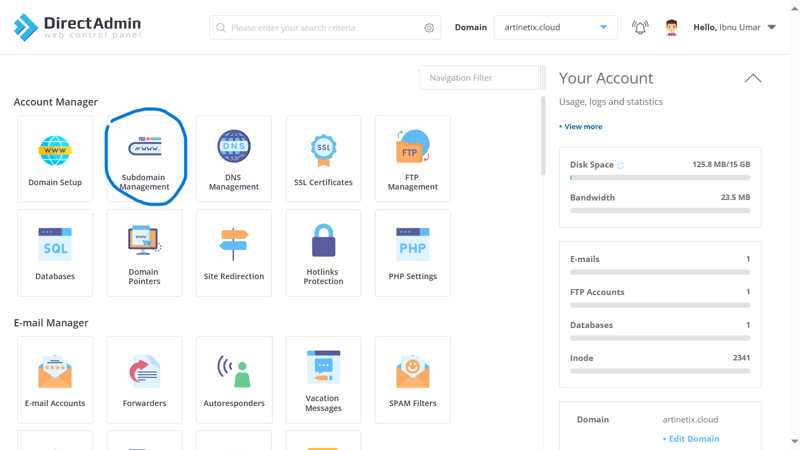Viewport: 800px width, 450px height.
Task: Open E-mail Accounts
Action: point(55,380)
